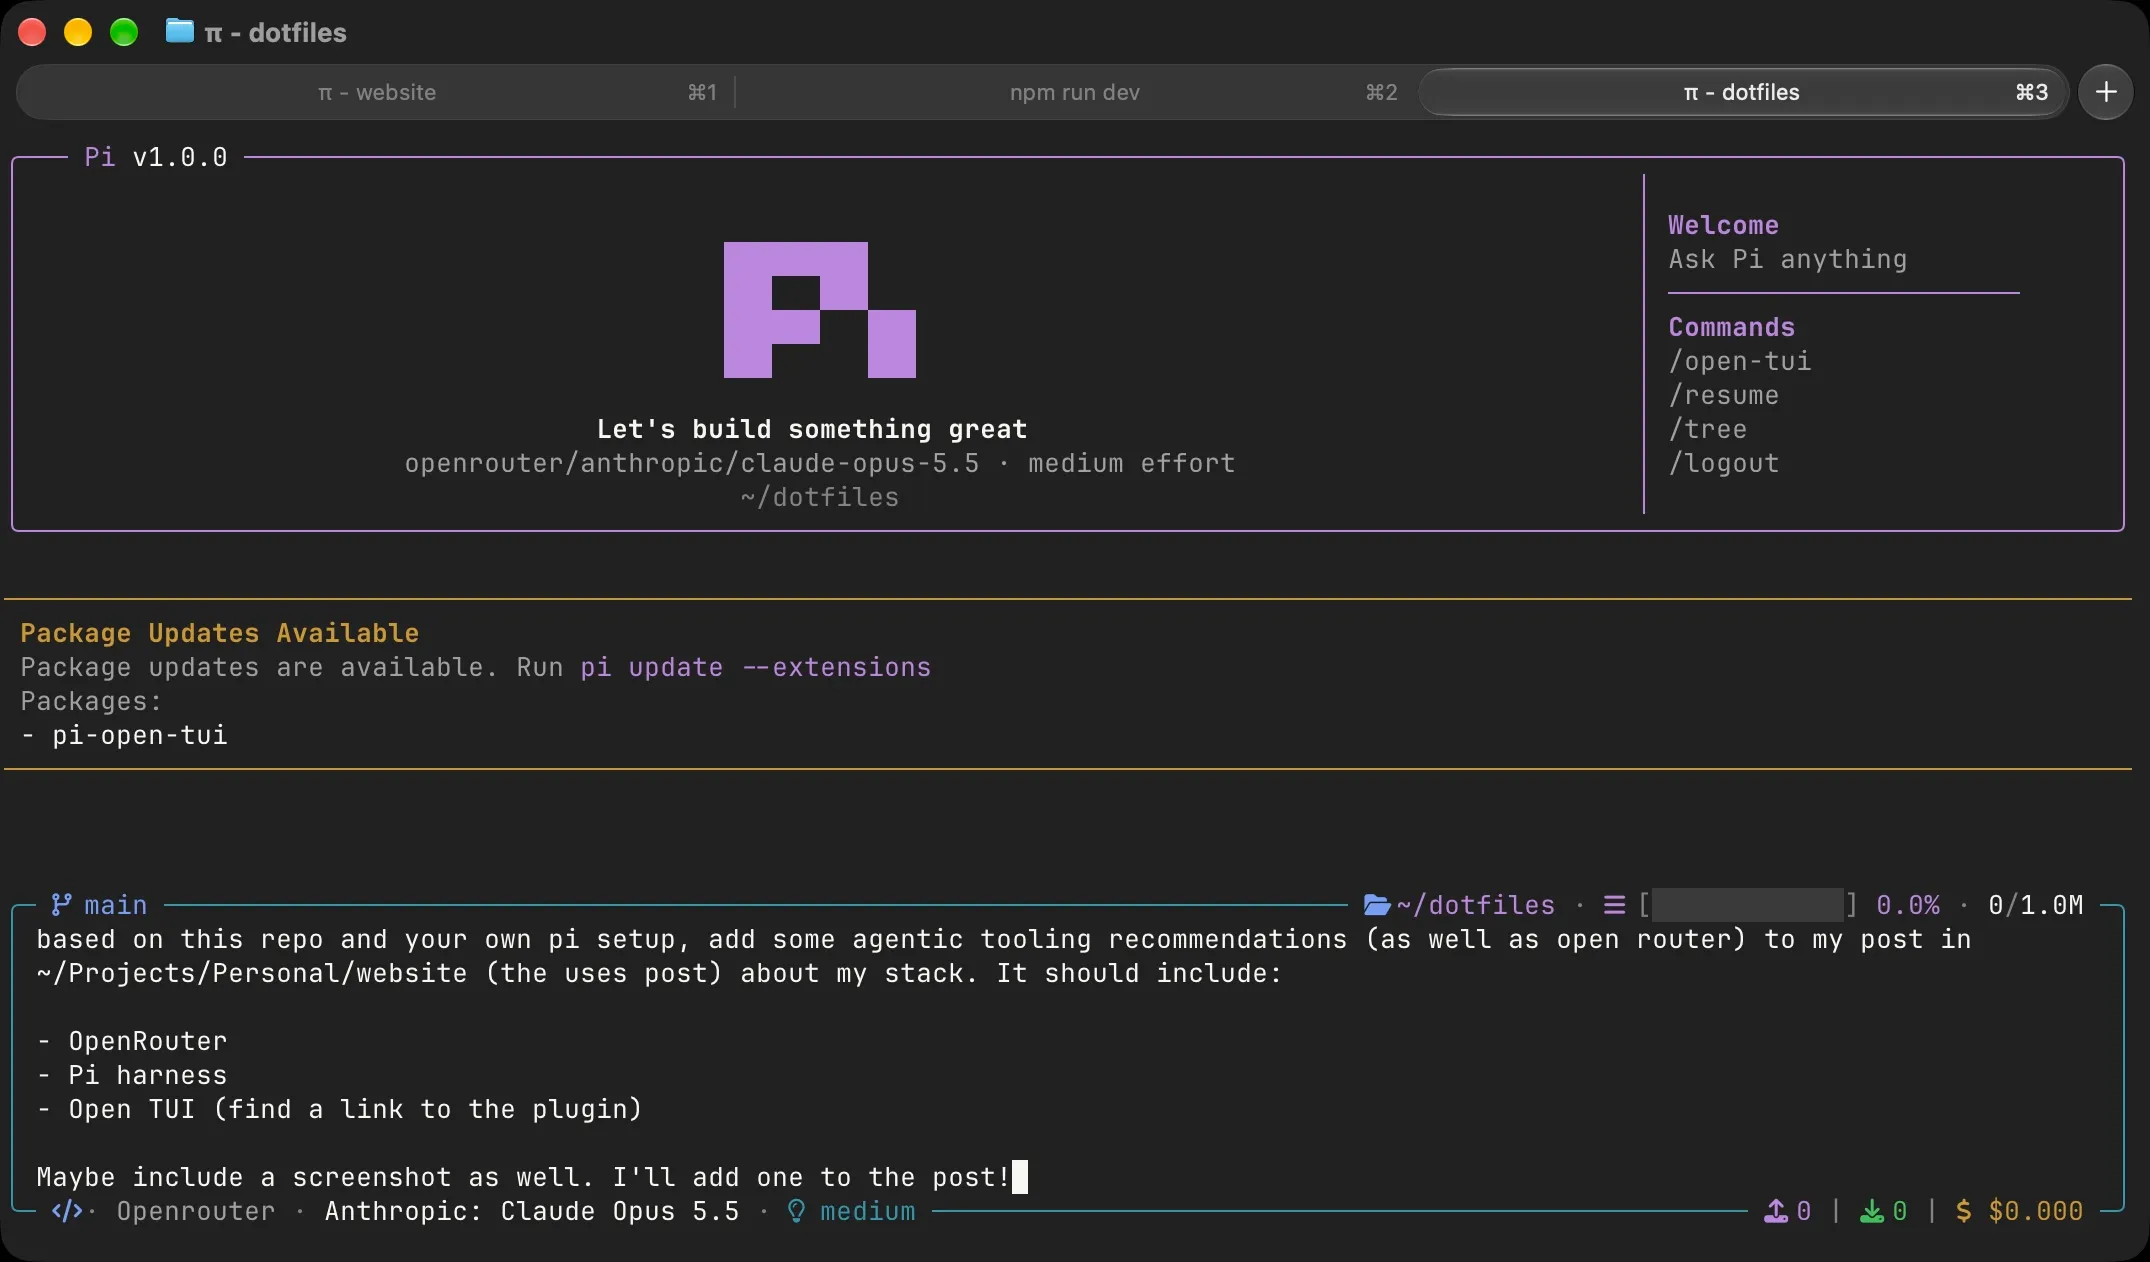Click the Pi pixel logo
The height and width of the screenshot is (1262, 2150).
coord(820,310)
